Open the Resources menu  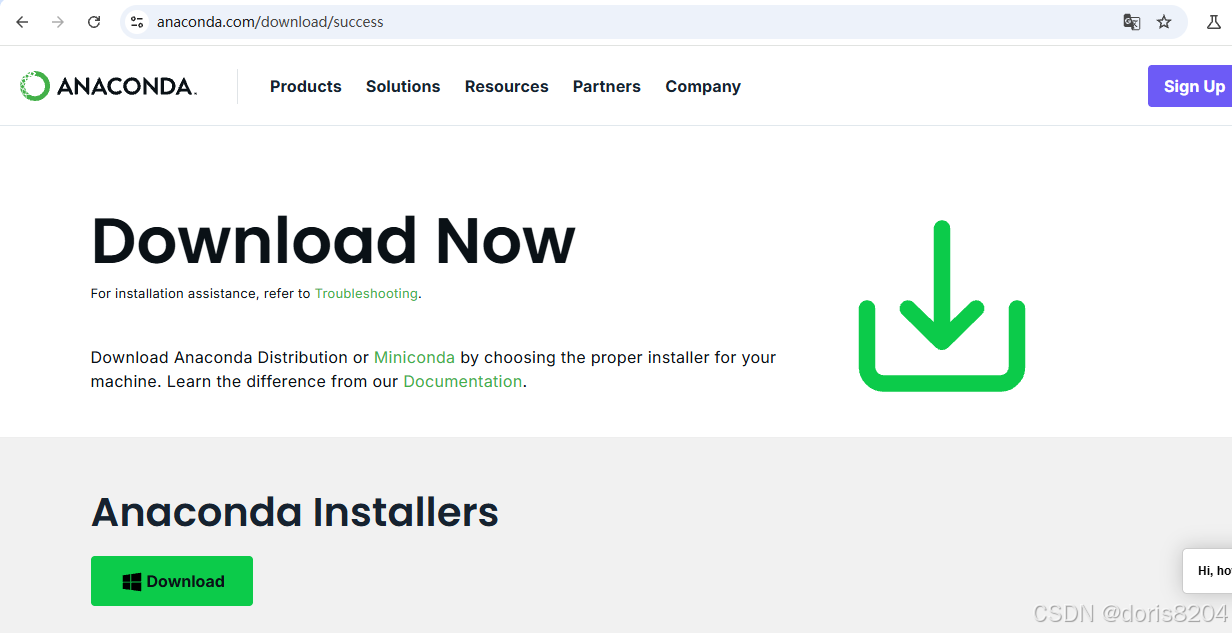pos(507,86)
